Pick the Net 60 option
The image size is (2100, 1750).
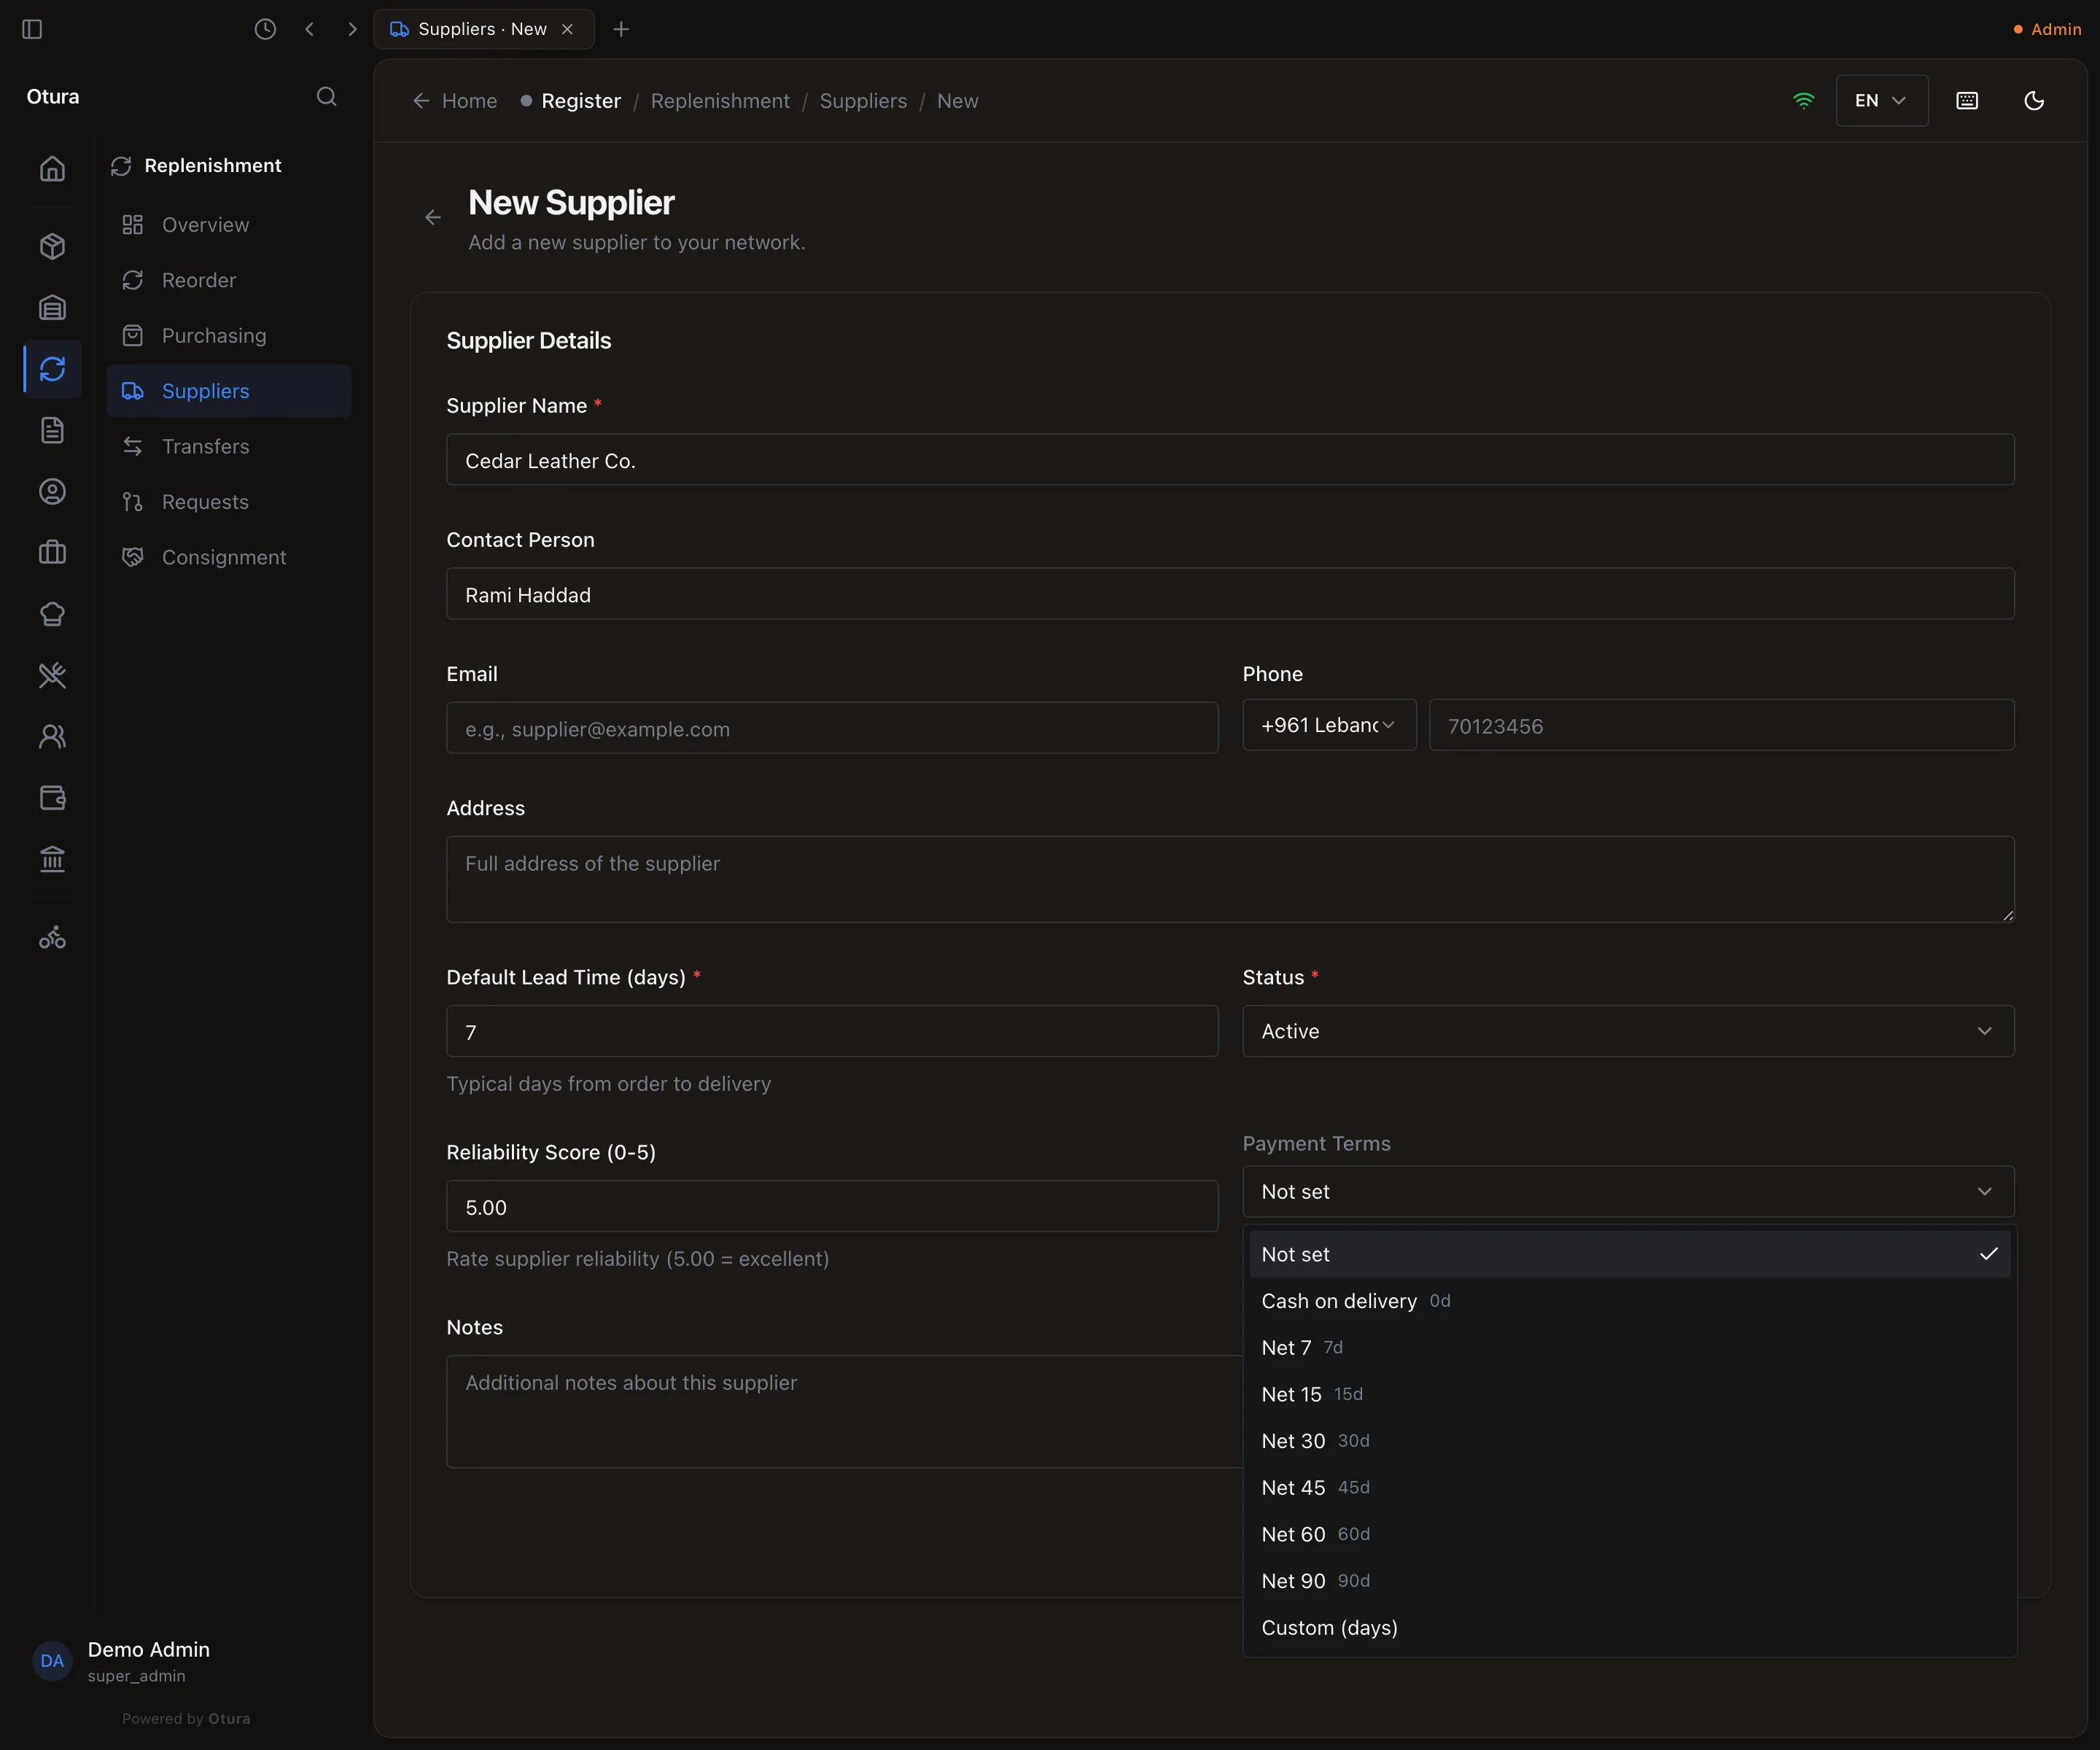pyautogui.click(x=1629, y=1534)
